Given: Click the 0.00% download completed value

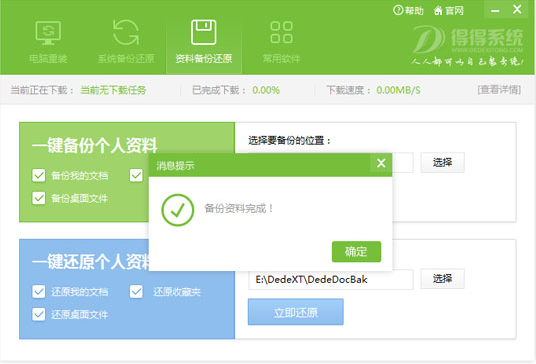Looking at the screenshot, I should (266, 90).
